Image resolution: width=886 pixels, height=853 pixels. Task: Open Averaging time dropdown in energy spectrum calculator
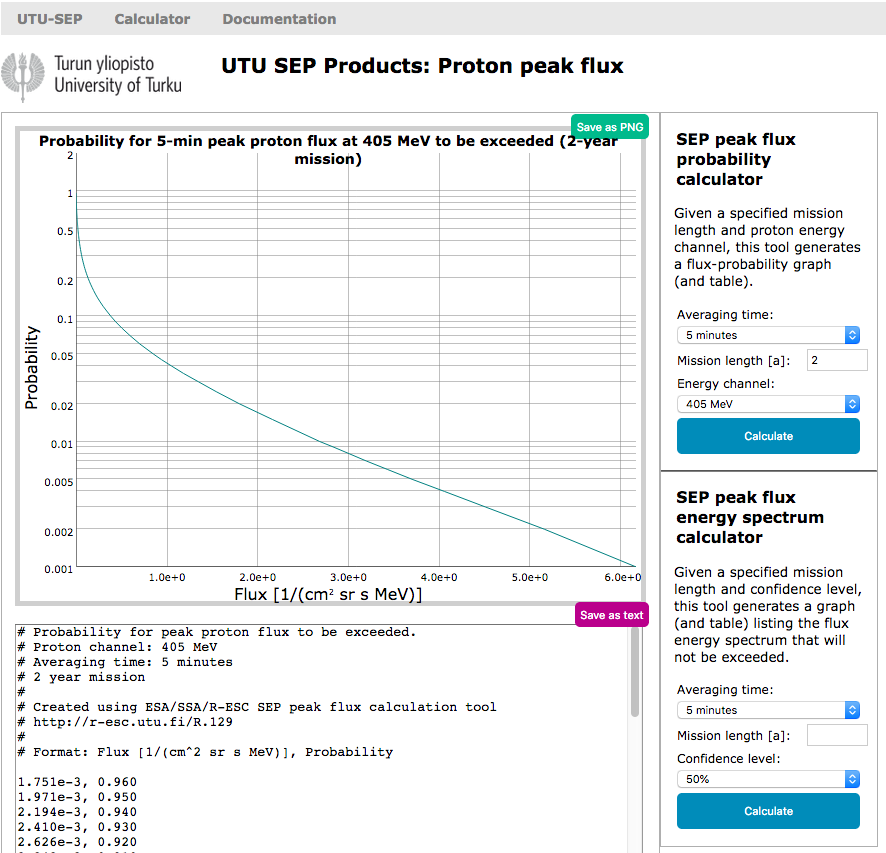(767, 710)
